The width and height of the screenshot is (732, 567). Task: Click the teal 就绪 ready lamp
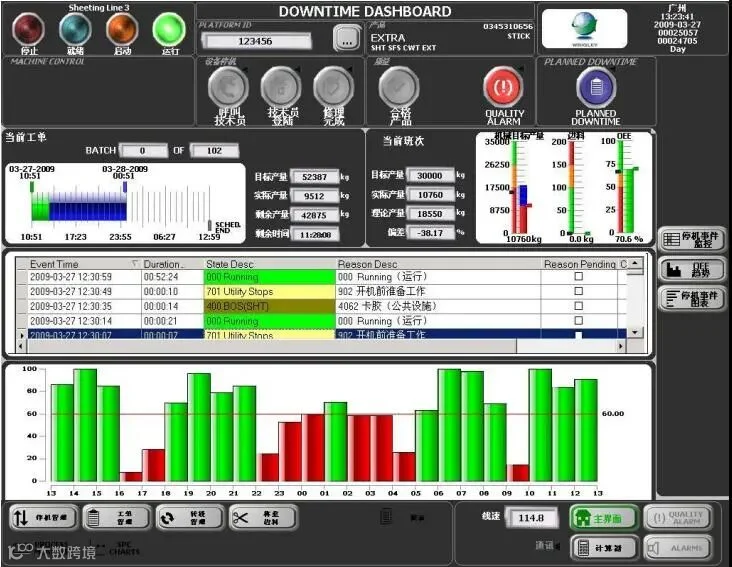[x=75, y=29]
